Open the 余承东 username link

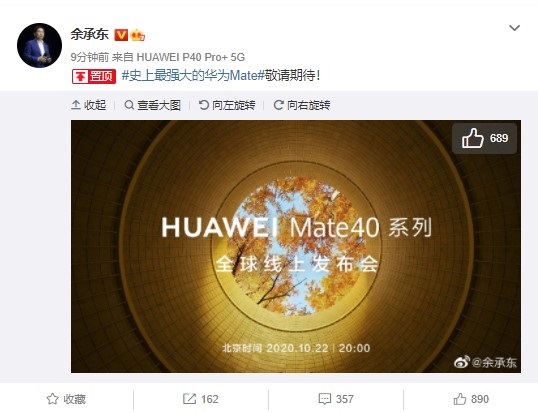pyautogui.click(x=90, y=35)
